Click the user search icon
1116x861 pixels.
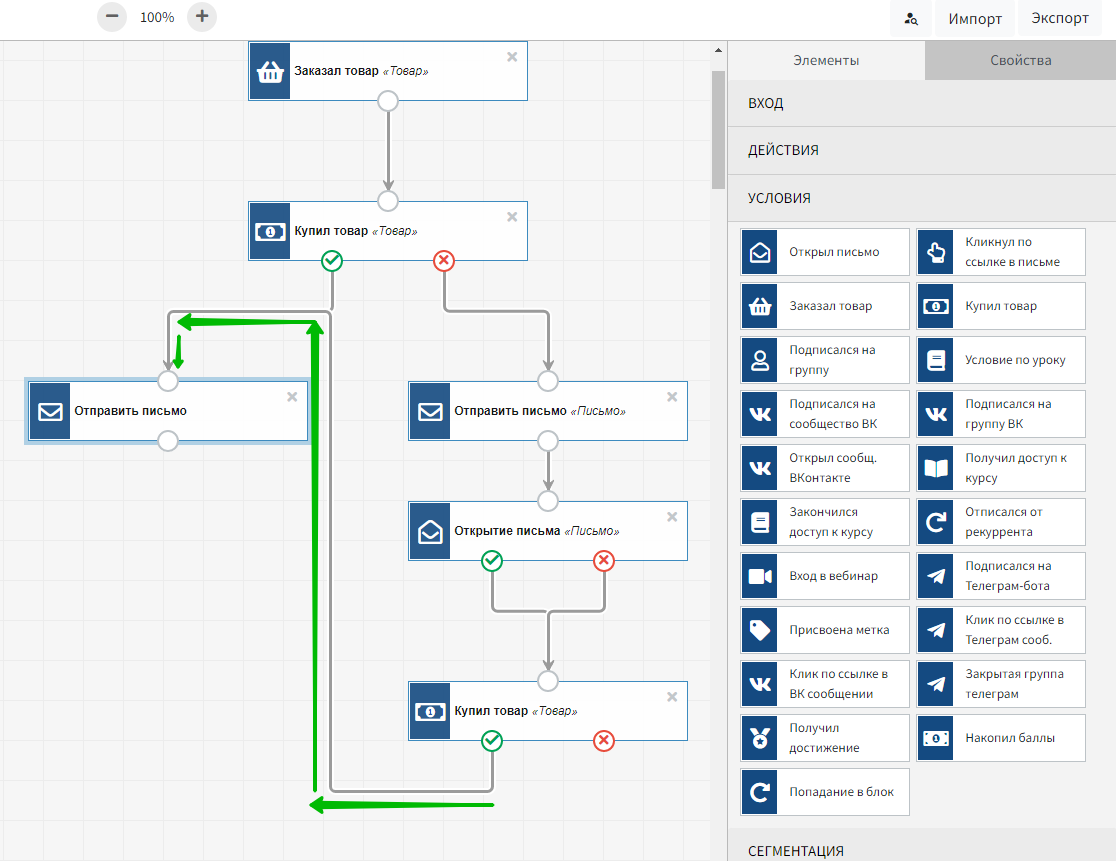click(911, 18)
